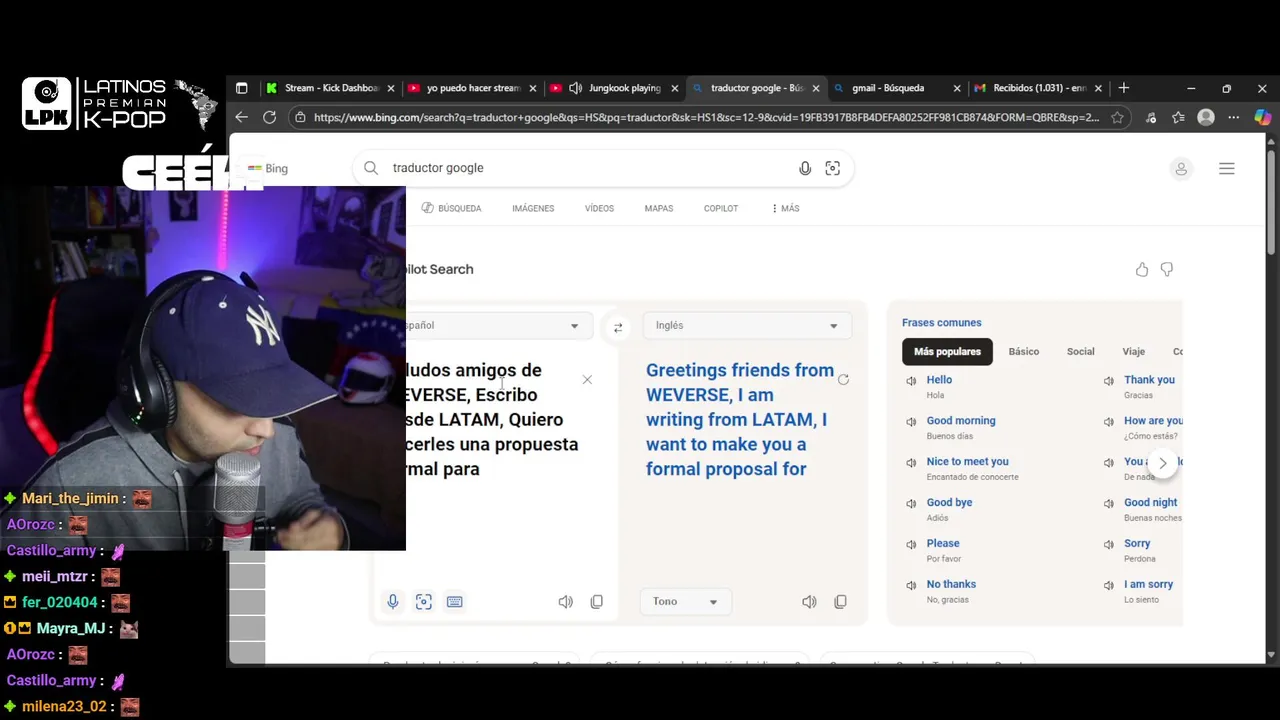1280x720 pixels.
Task: Click the browser address bar URL
Action: coord(706,117)
